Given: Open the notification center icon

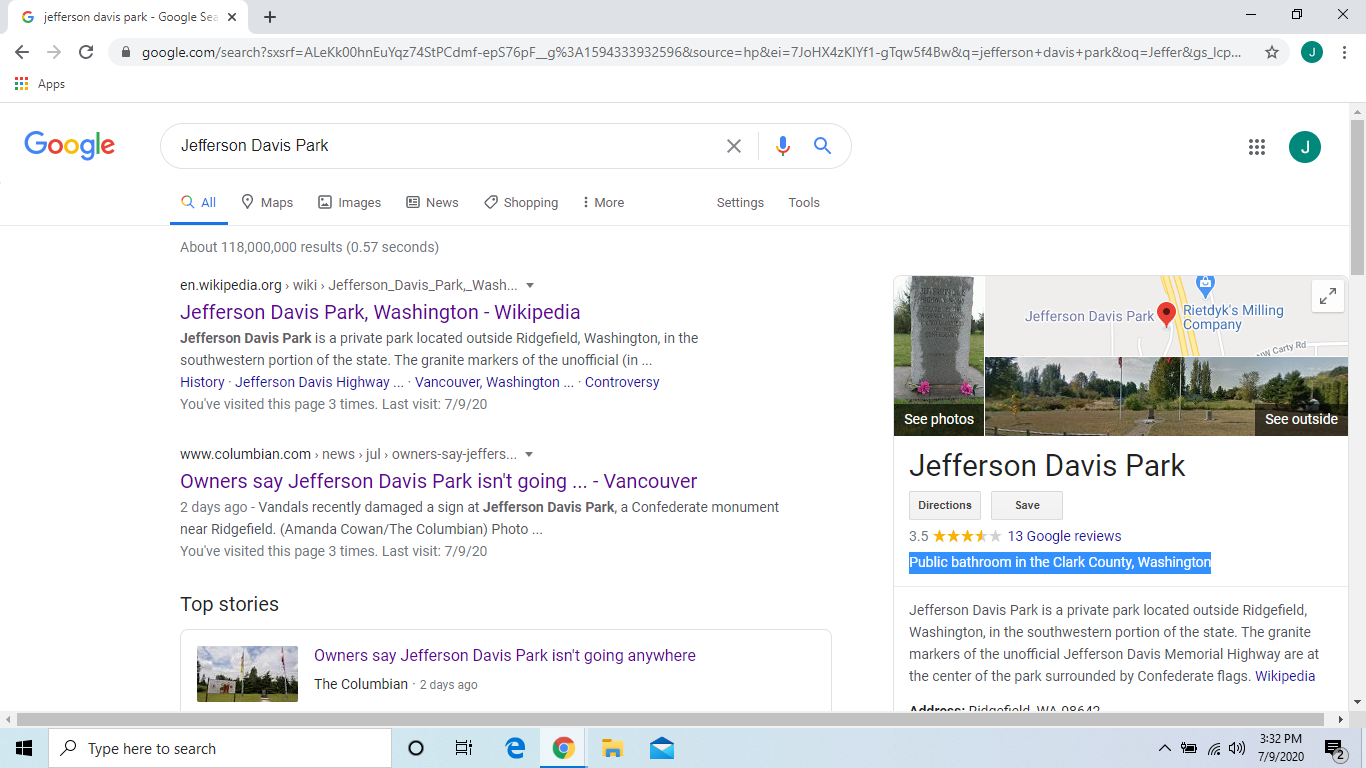Looking at the screenshot, I should 1335,748.
